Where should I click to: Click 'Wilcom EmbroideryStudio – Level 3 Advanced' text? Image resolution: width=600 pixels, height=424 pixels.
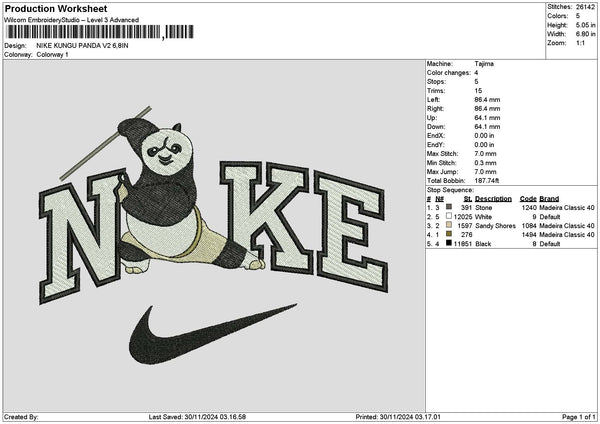72,20
